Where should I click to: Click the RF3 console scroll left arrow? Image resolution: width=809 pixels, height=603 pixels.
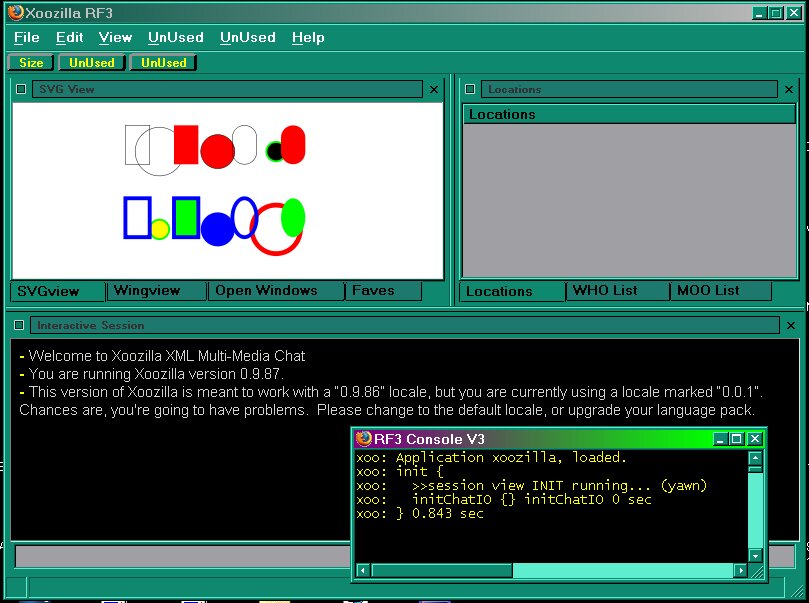pyautogui.click(x=363, y=571)
